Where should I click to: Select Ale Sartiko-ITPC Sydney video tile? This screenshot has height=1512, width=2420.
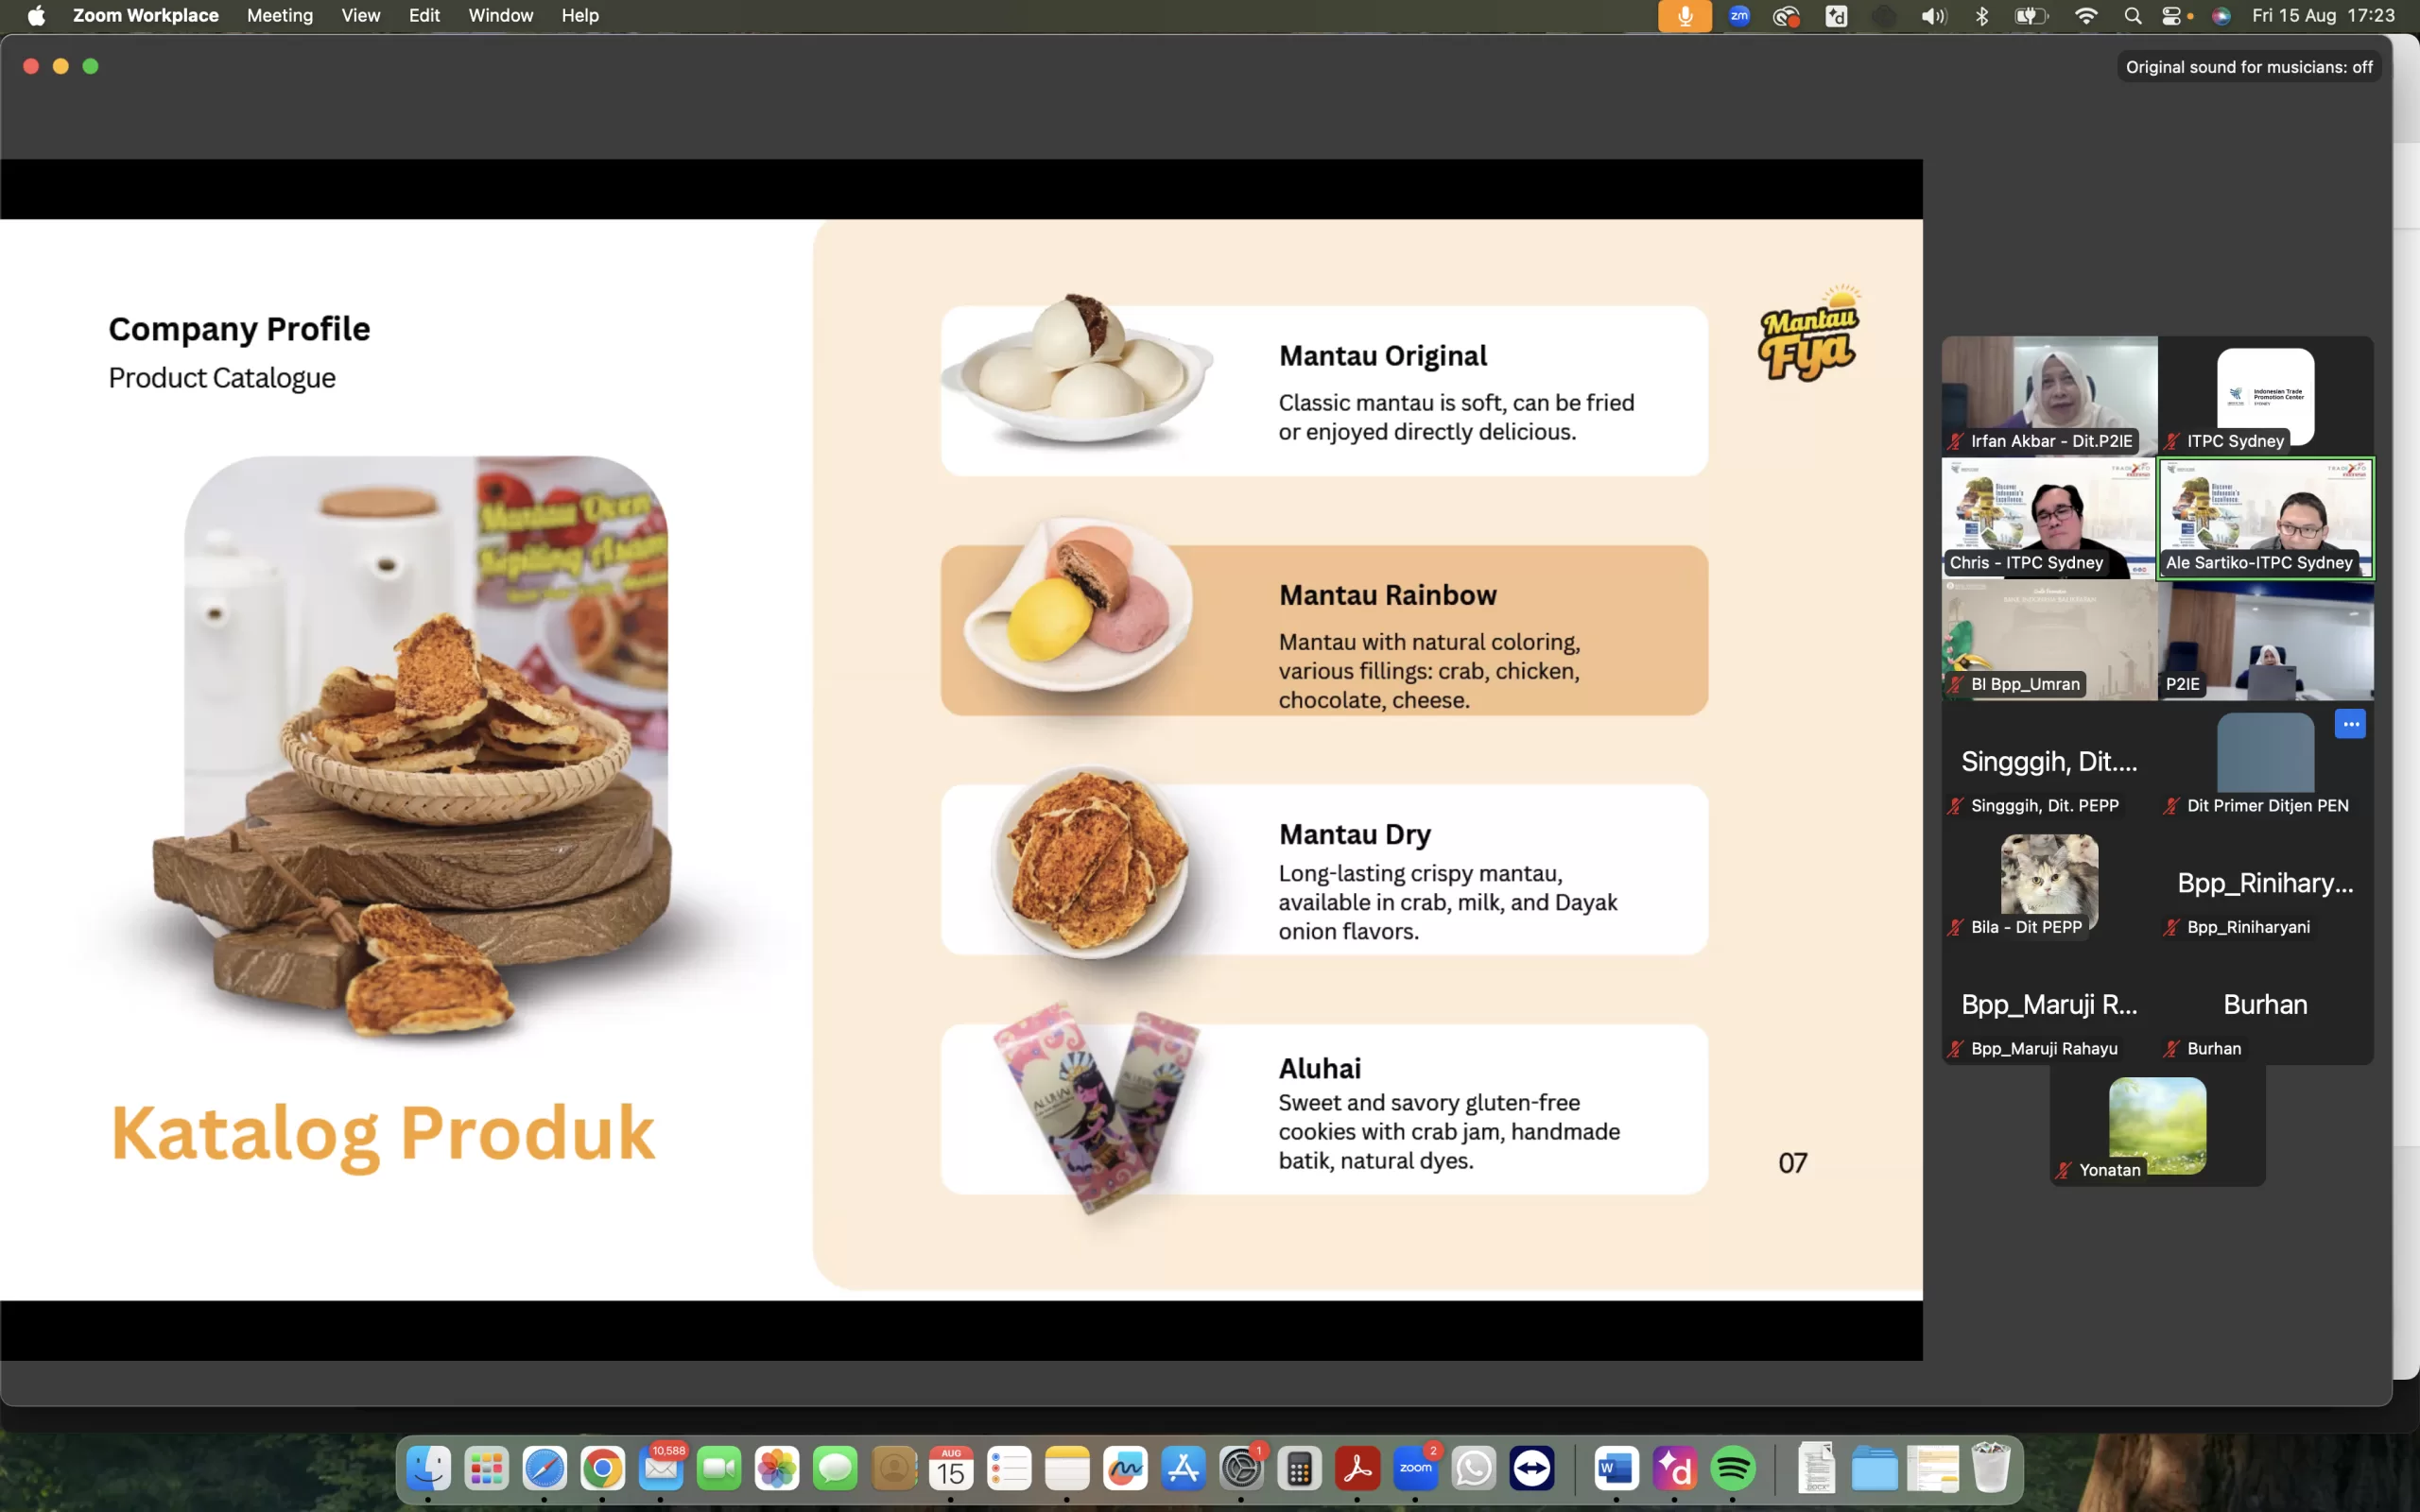pyautogui.click(x=2265, y=518)
